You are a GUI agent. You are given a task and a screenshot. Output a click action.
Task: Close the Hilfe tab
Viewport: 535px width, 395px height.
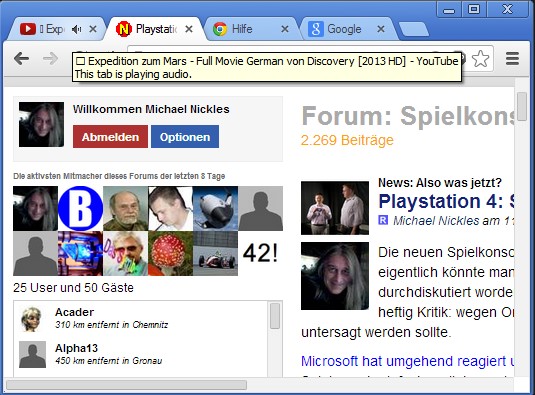tap(285, 29)
